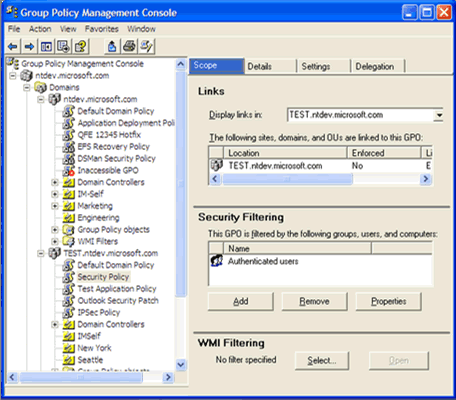This screenshot has width=456, height=400.
Task: Click the Select... button for WMI Filtering
Action: 322,360
